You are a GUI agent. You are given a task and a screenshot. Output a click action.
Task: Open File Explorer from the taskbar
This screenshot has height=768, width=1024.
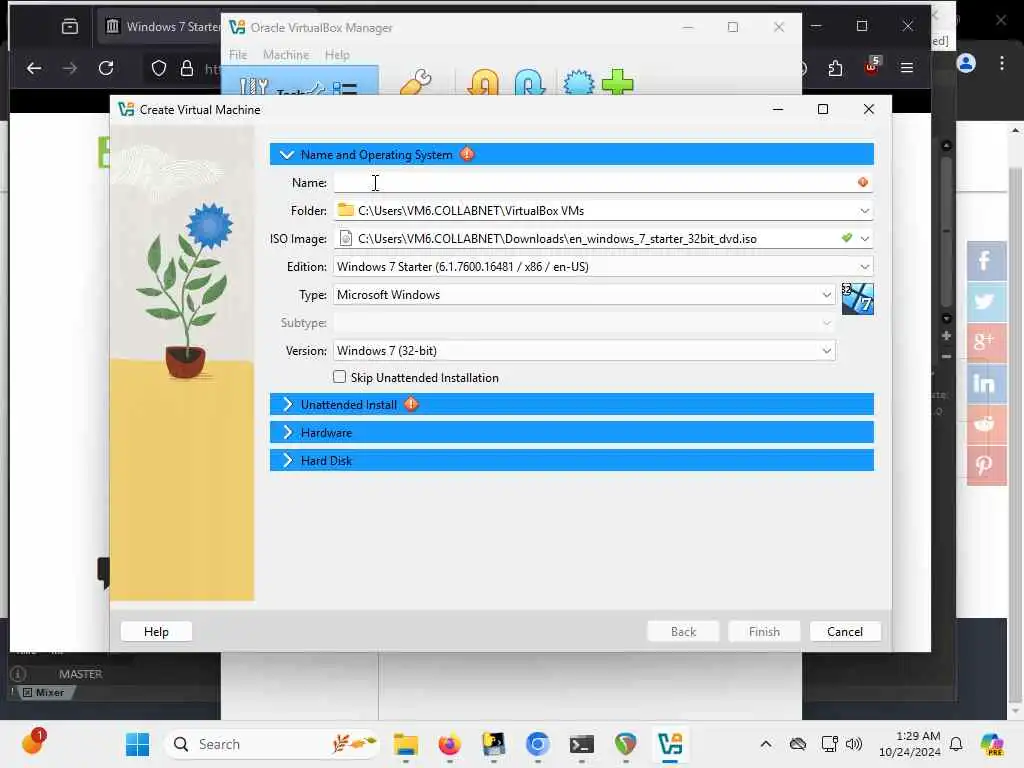406,744
